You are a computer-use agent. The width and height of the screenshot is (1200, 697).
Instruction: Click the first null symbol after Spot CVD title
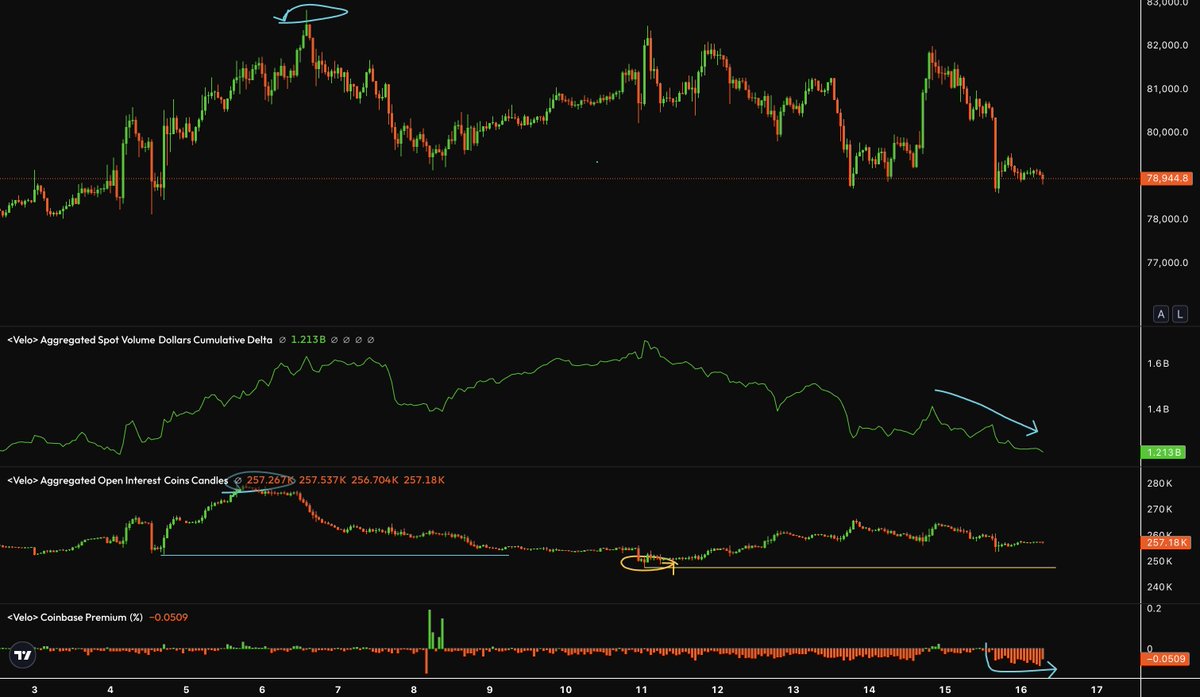click(283, 341)
